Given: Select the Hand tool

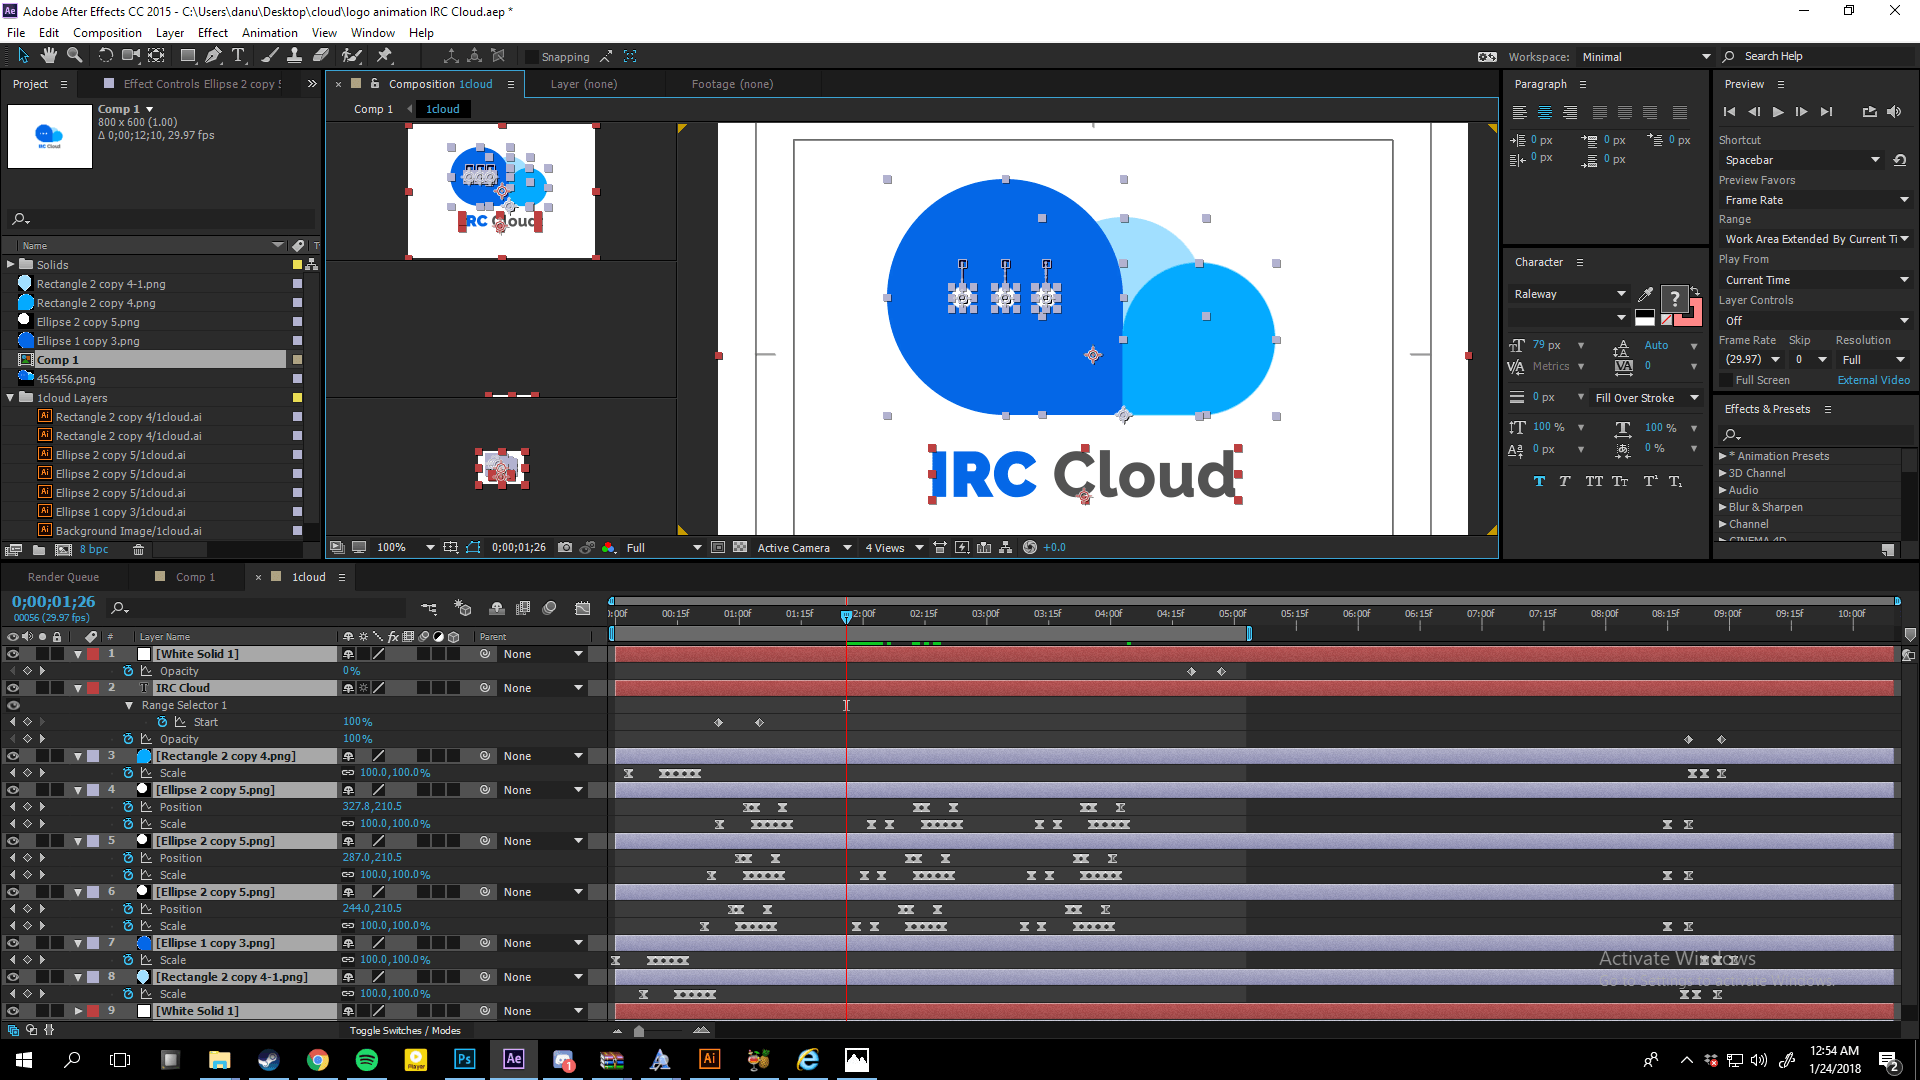Looking at the screenshot, I should tap(48, 56).
